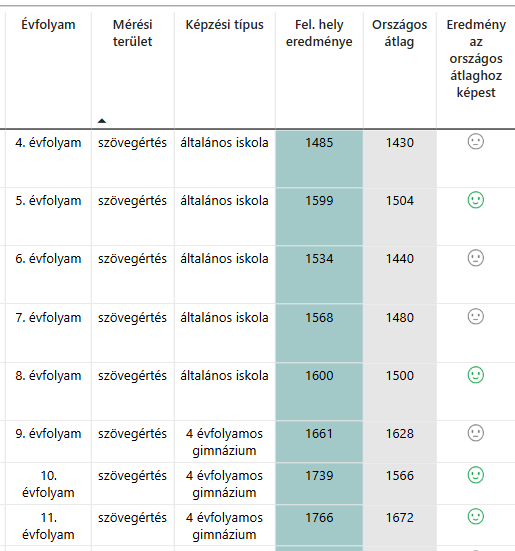Click the neutral face icon for 7. évfolyam
Image resolution: width=515 pixels, height=551 pixels.
pos(476,317)
